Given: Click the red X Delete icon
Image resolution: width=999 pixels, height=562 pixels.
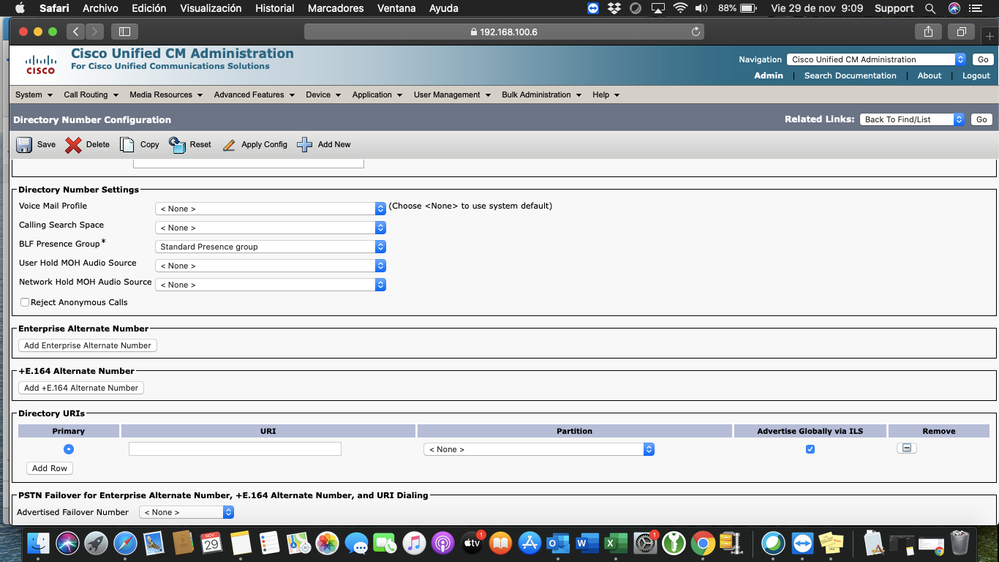Looking at the screenshot, I should pos(73,145).
